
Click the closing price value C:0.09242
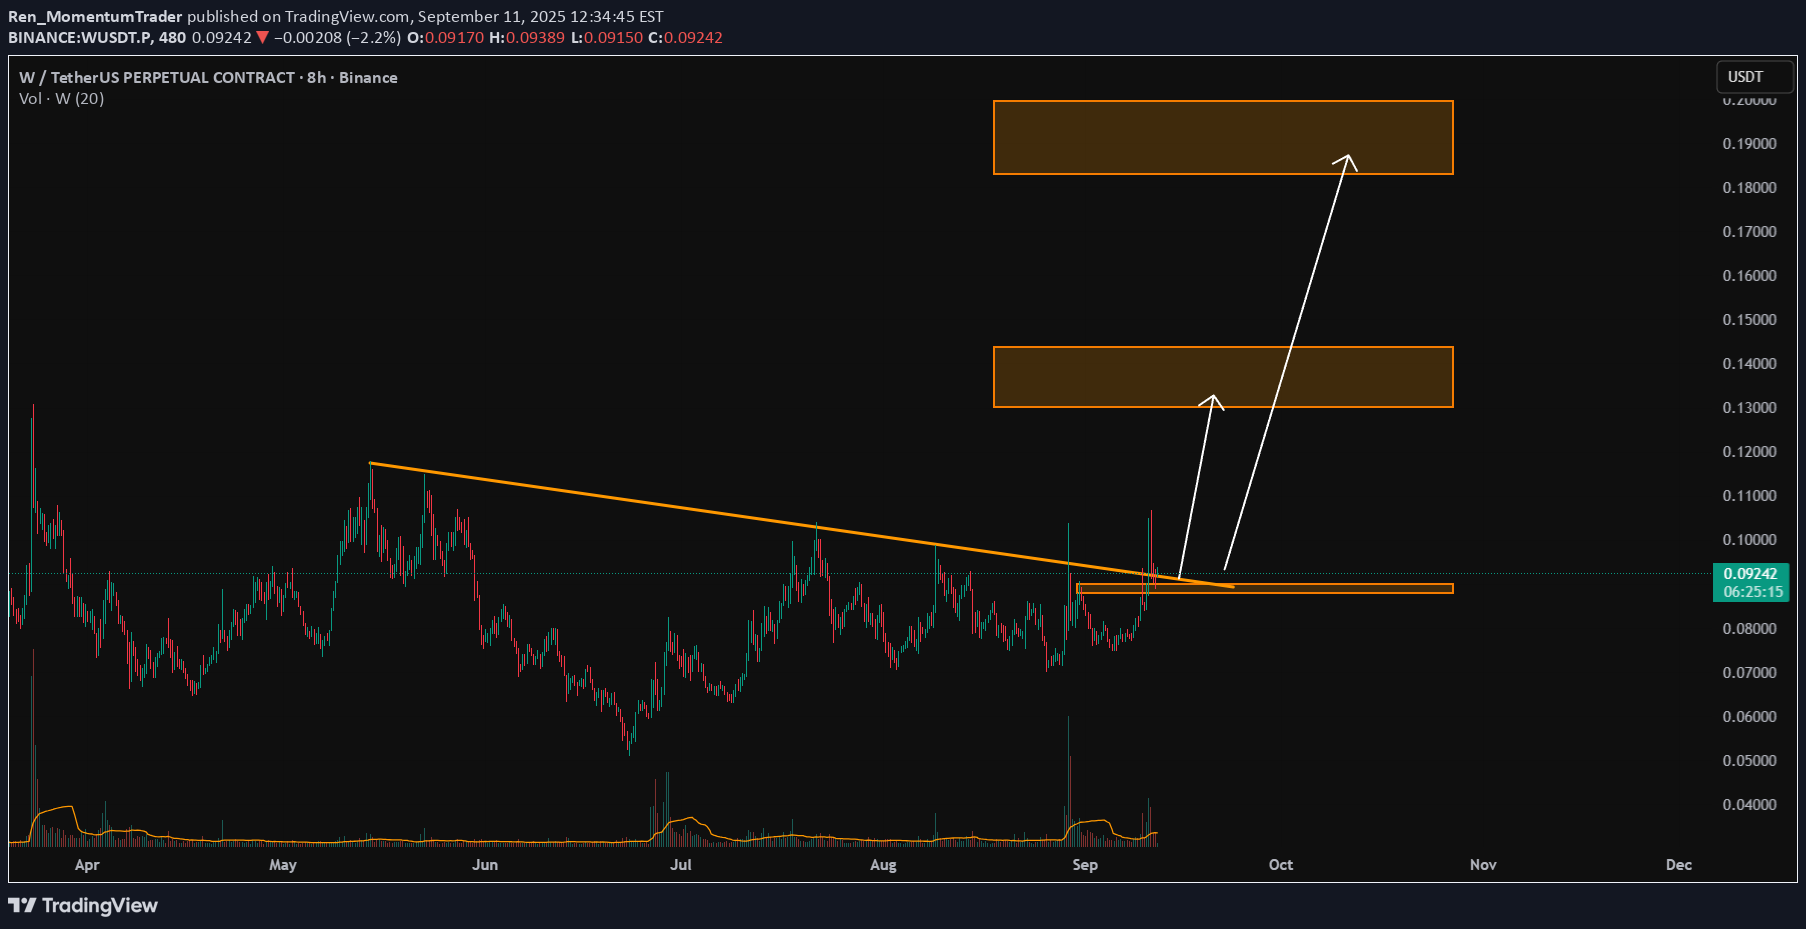tap(685, 37)
